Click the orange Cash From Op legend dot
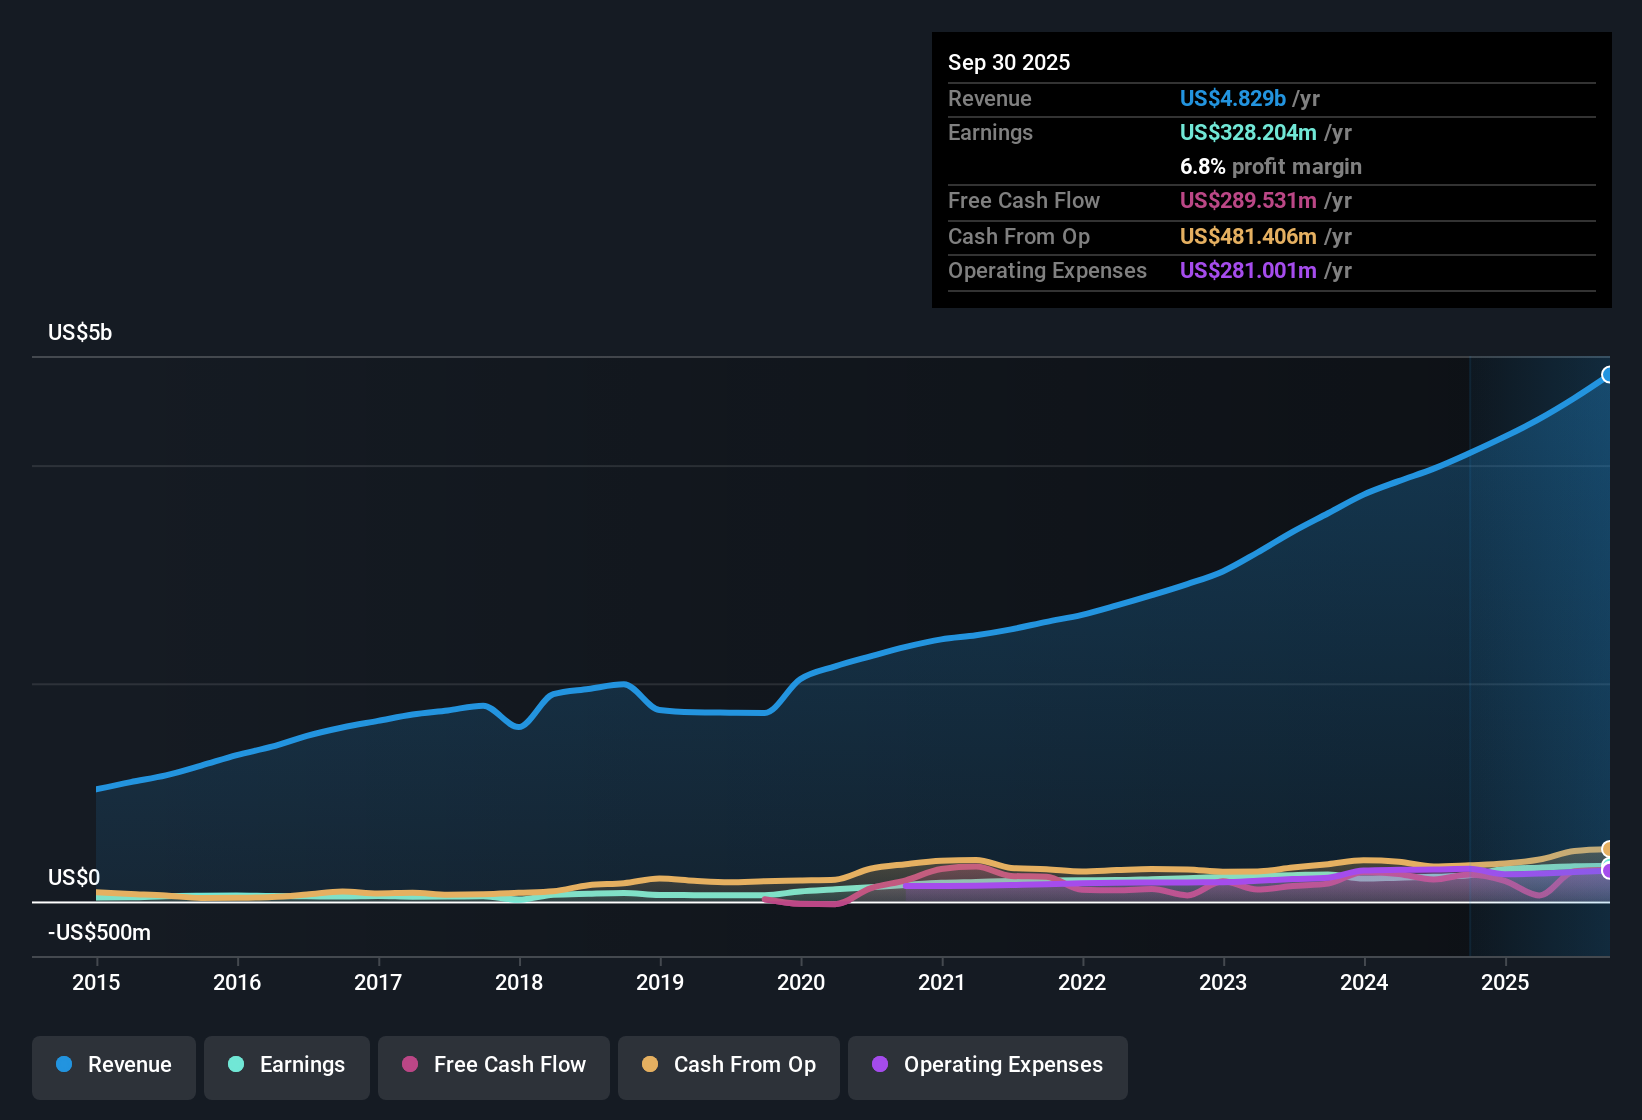 pyautogui.click(x=650, y=1065)
